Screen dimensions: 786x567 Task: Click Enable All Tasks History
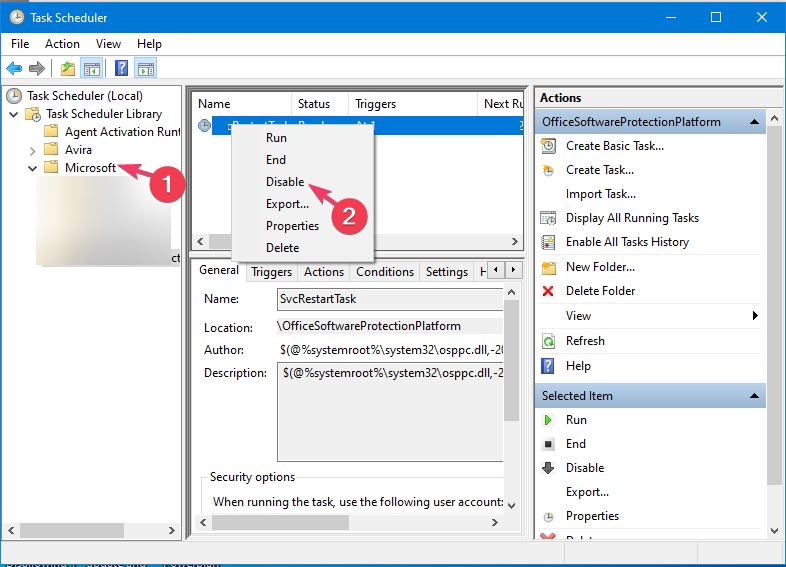click(x=627, y=242)
